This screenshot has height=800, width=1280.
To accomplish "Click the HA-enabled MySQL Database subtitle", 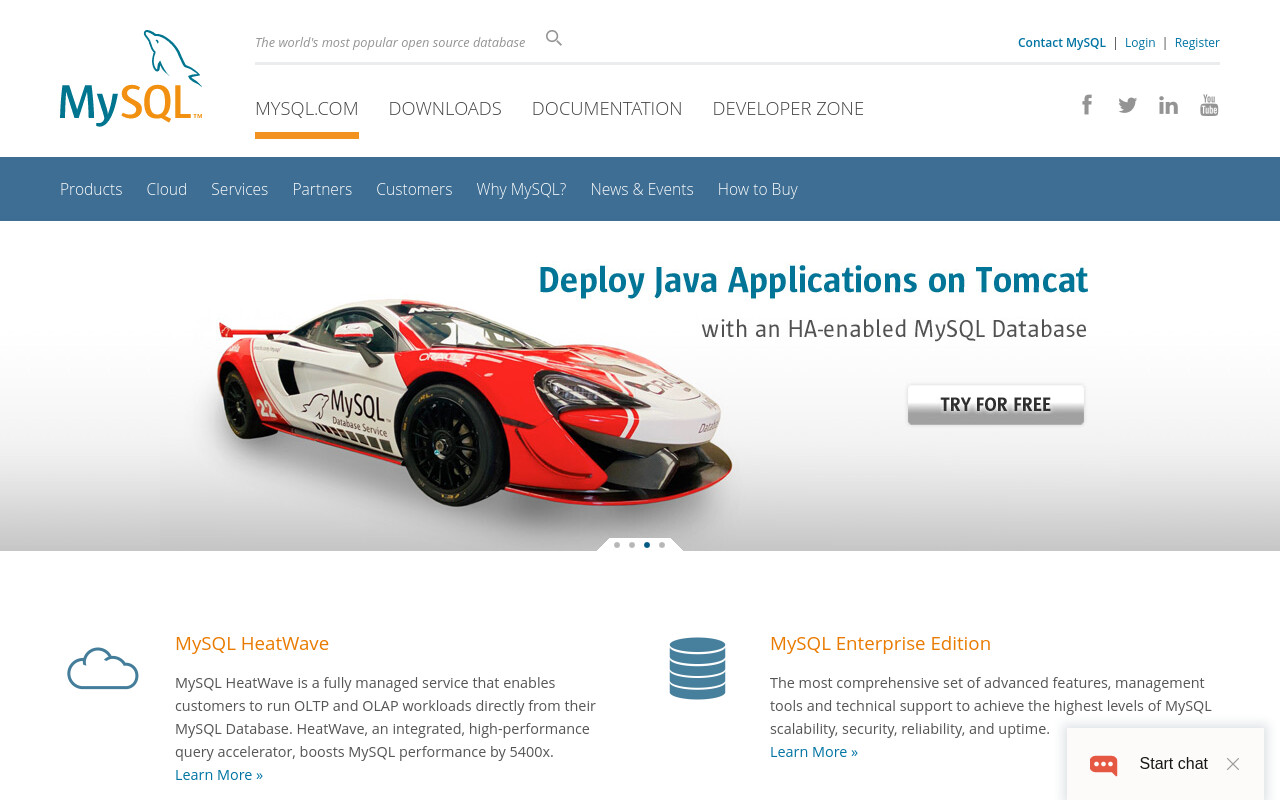I will click(x=894, y=329).
